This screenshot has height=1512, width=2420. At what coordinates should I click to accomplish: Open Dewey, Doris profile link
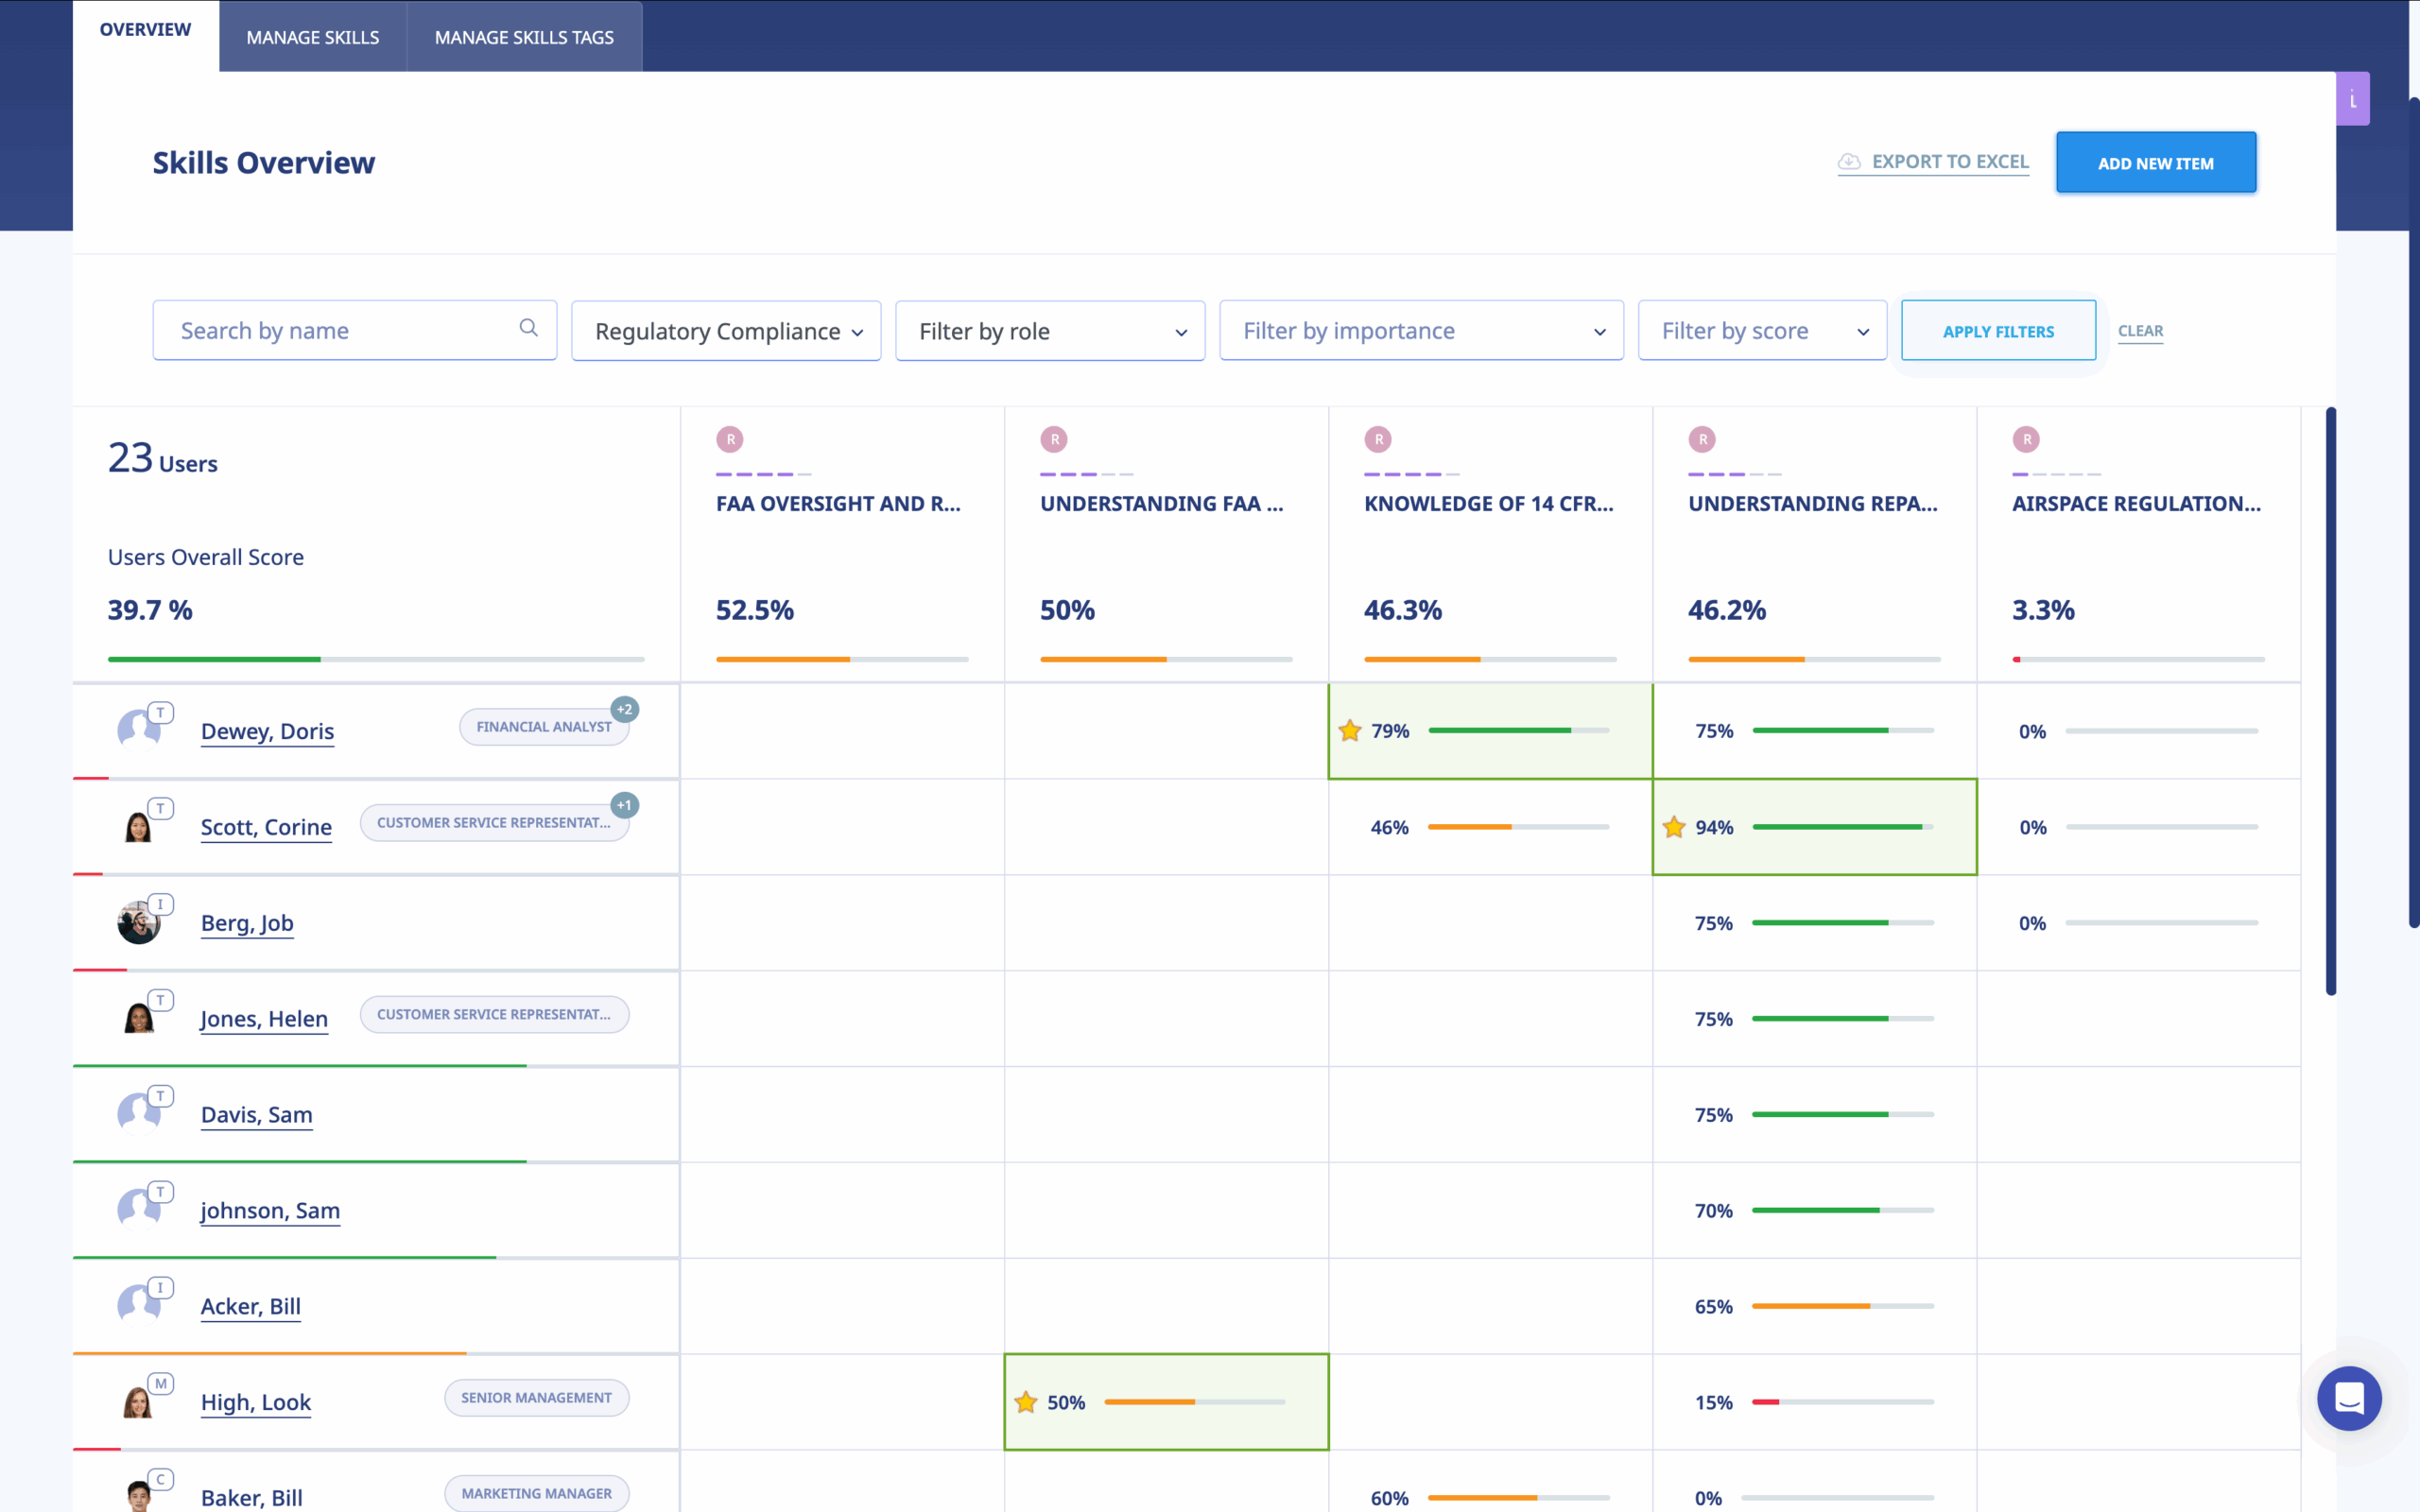coord(267,731)
